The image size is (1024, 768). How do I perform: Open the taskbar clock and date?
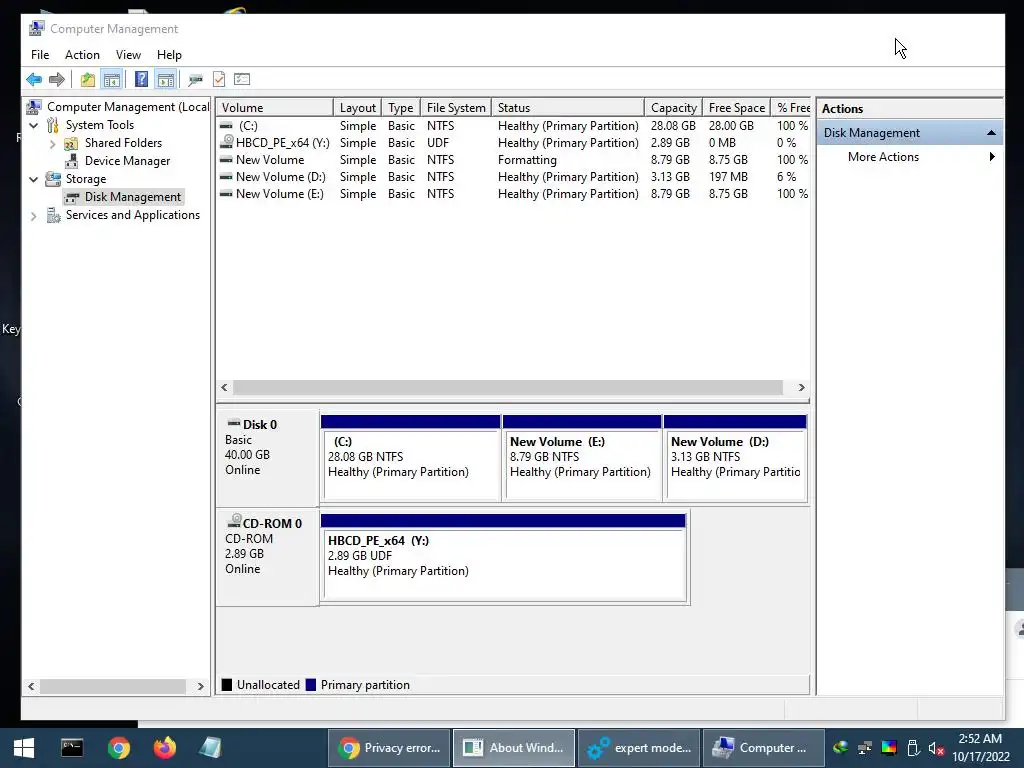980,748
